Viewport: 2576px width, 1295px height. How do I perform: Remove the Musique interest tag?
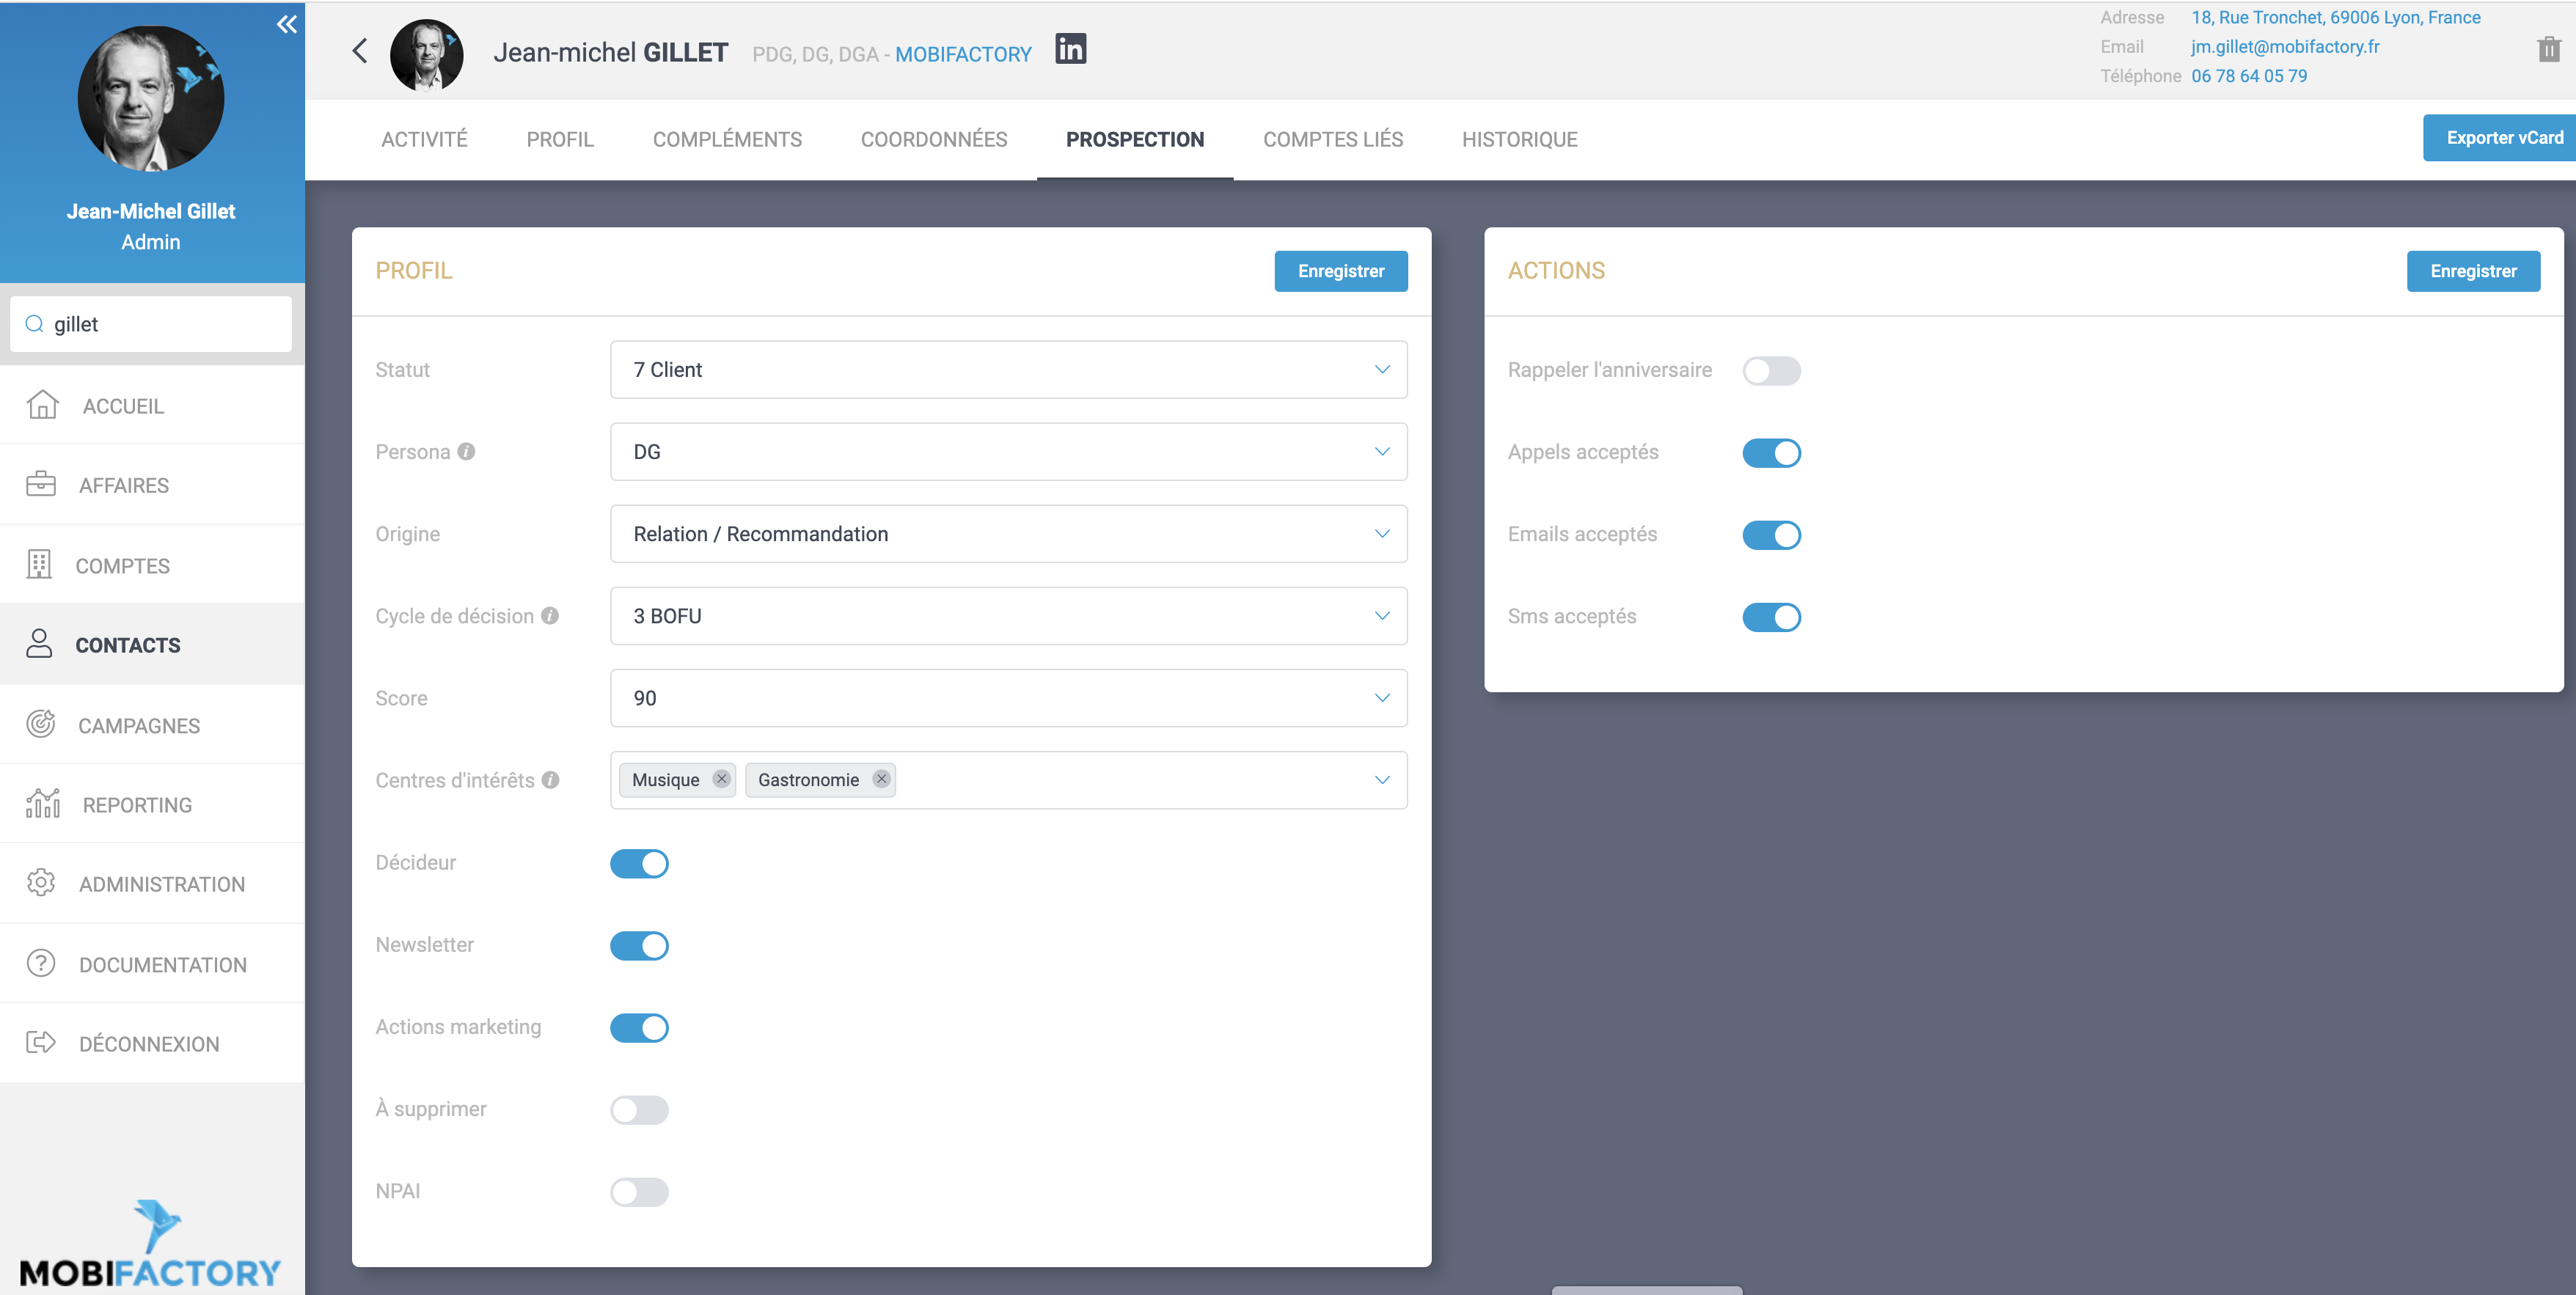coord(721,779)
